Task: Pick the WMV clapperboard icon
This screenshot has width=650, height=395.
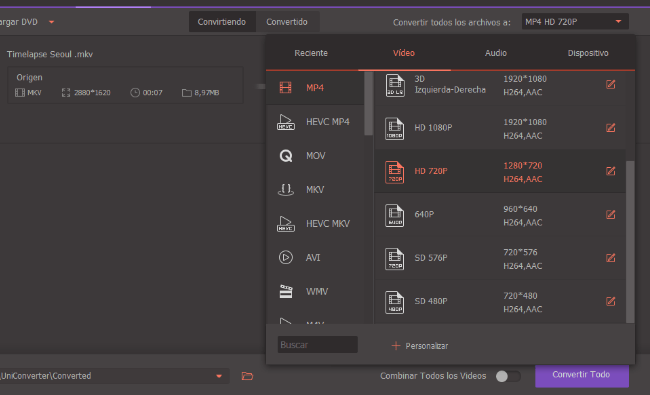Action: tap(286, 291)
